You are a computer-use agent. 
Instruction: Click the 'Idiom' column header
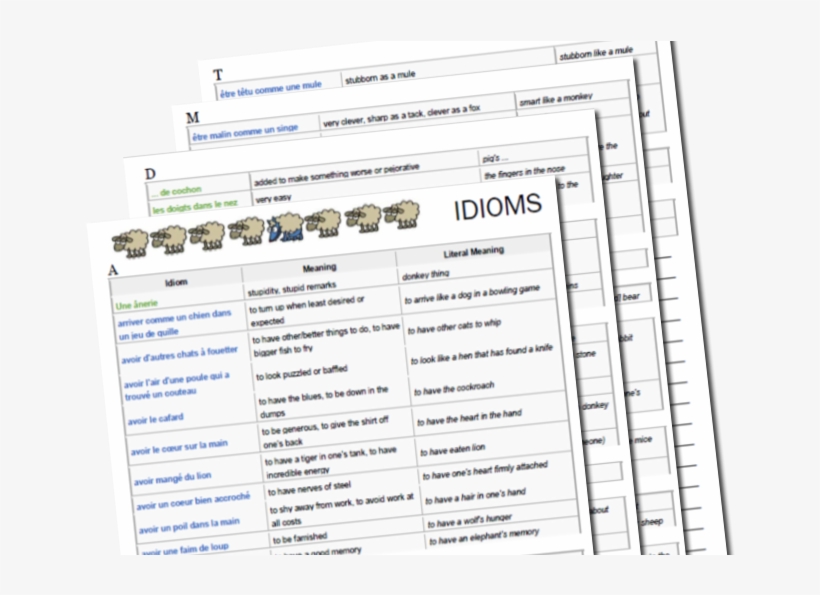pyautogui.click(x=176, y=283)
